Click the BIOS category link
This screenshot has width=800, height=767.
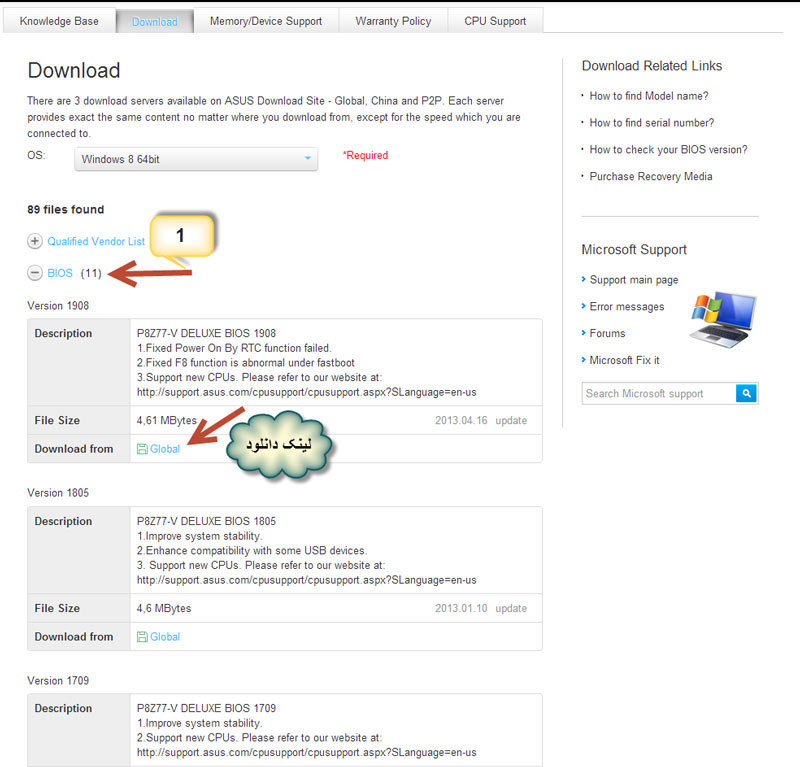click(60, 273)
